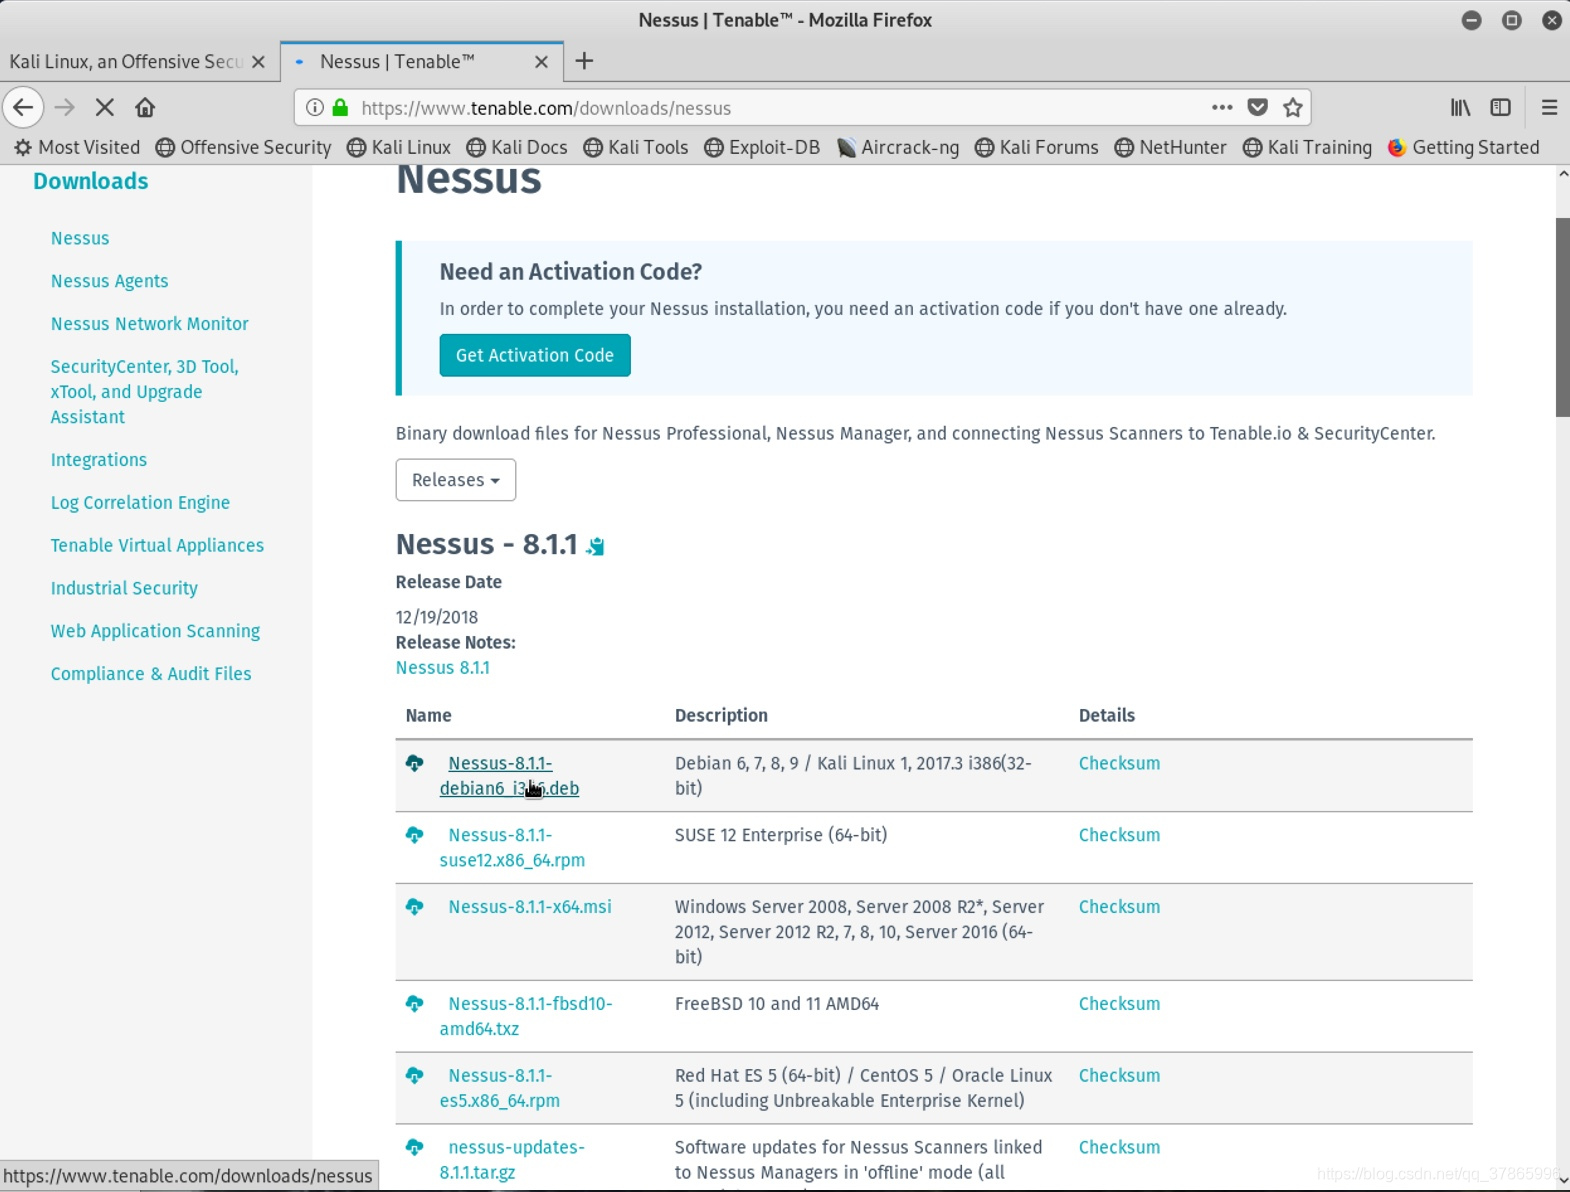Open the Firefox hamburger menu
Screen dimensions: 1570x1192
pyautogui.click(x=1549, y=107)
